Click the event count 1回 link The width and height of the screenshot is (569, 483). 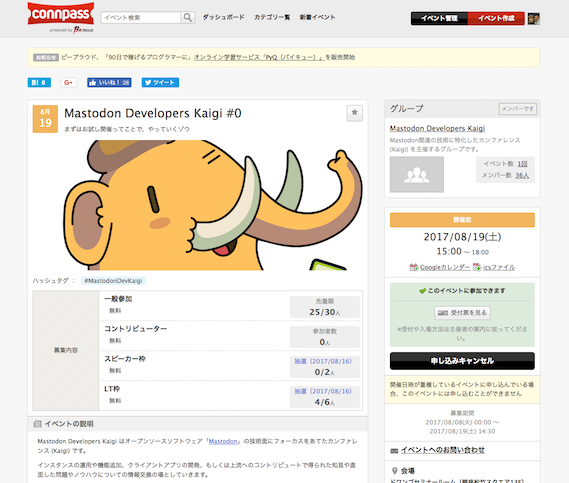click(x=522, y=164)
